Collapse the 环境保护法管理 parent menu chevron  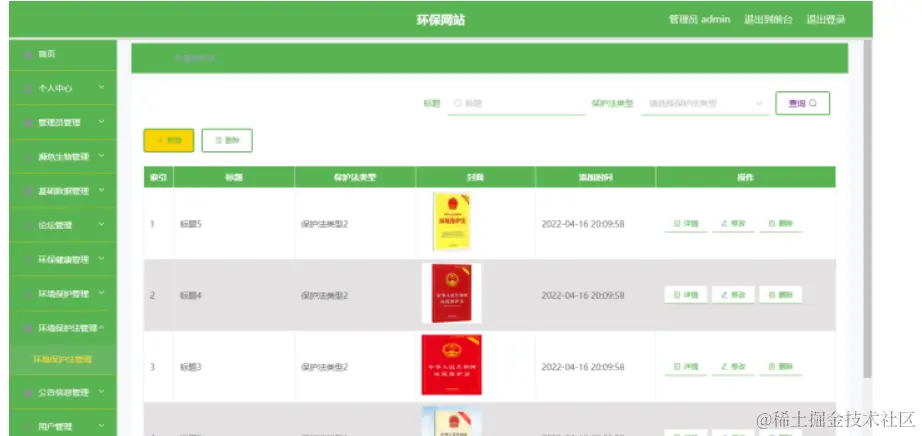[101, 327]
